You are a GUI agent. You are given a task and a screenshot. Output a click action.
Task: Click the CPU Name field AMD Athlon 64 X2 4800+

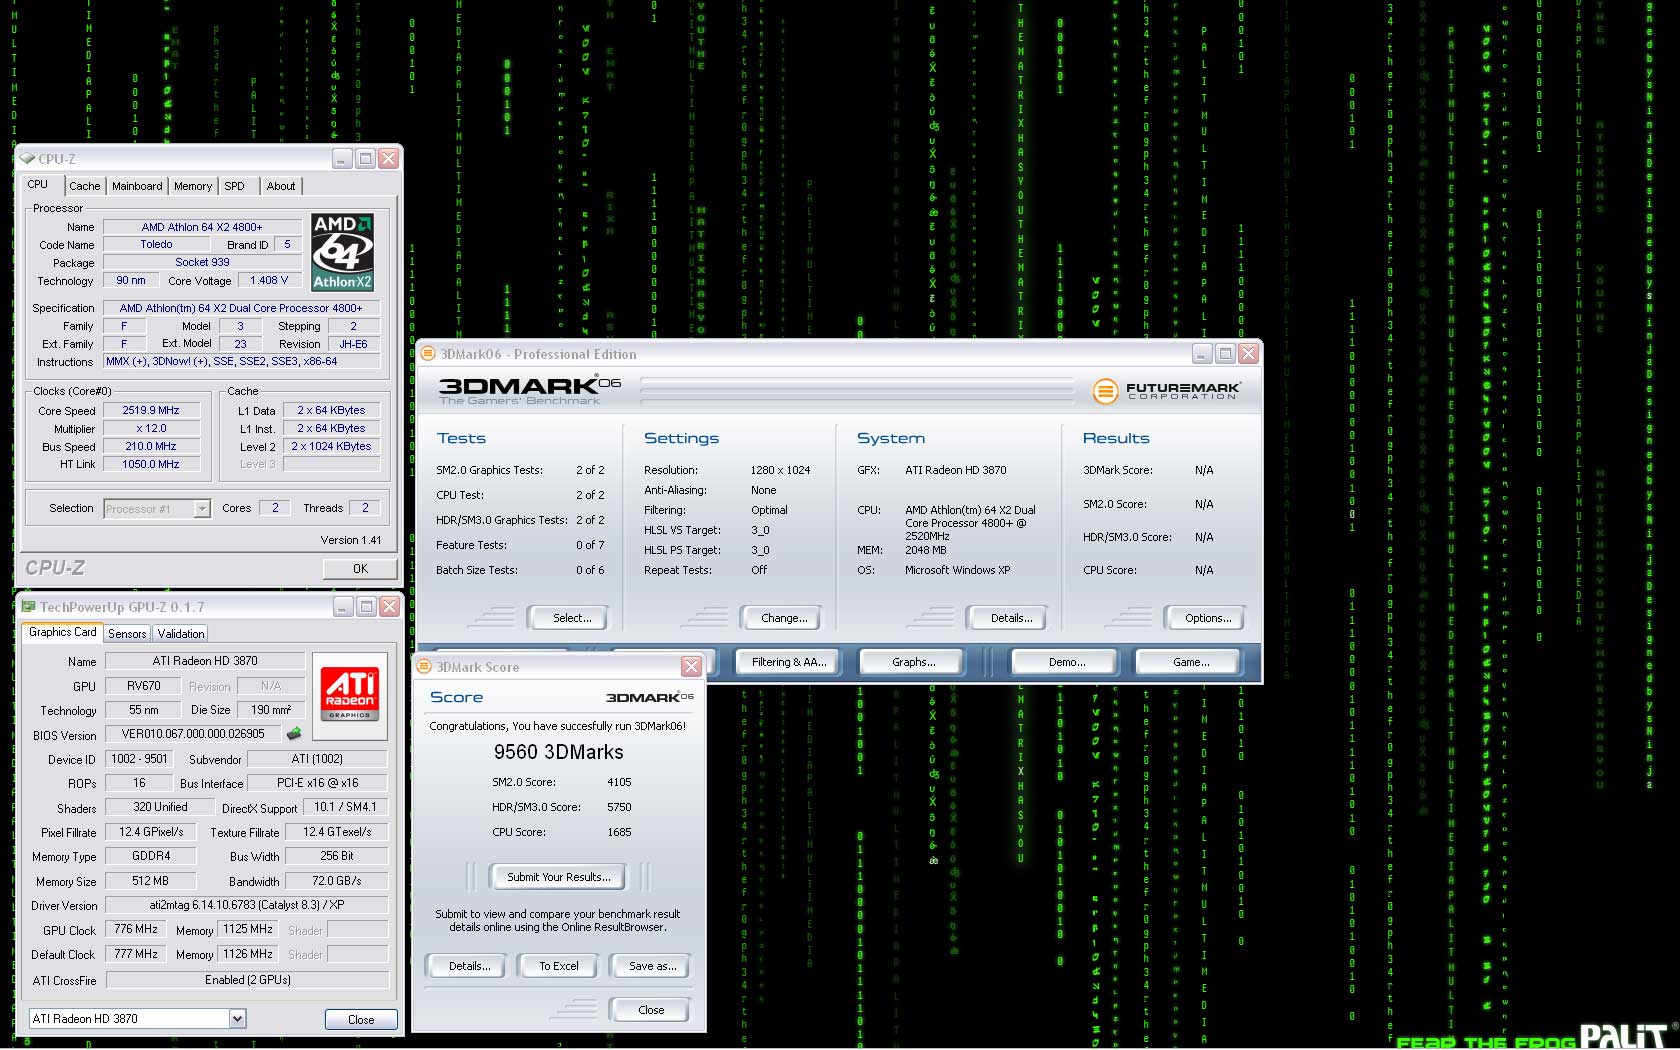pos(202,227)
